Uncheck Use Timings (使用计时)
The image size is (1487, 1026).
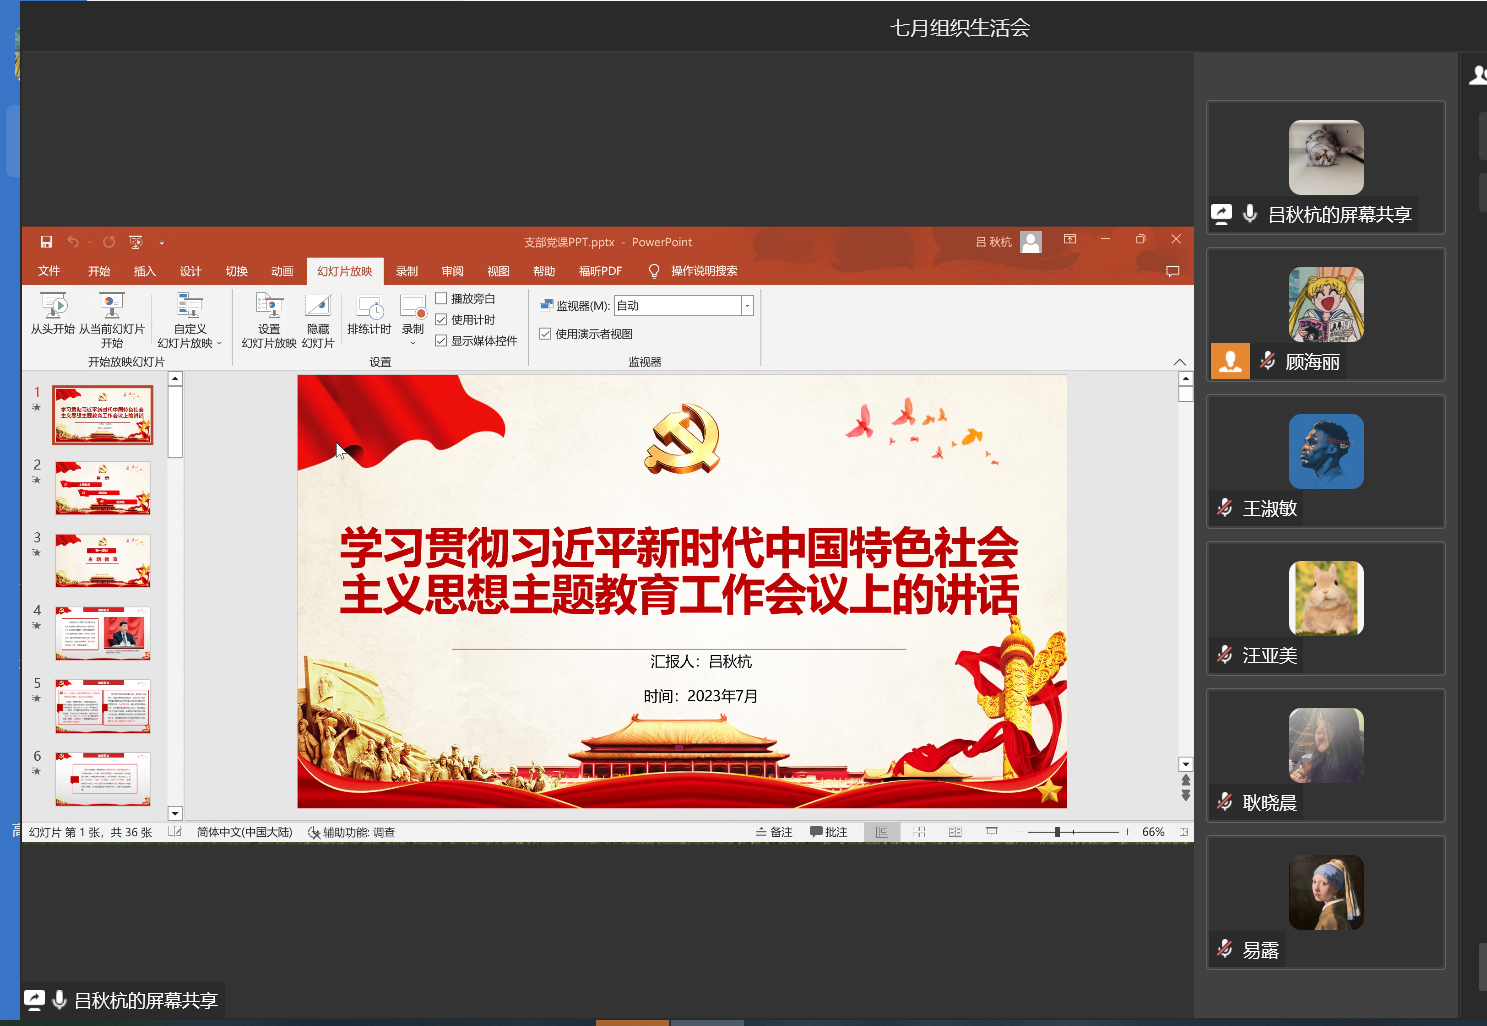(441, 319)
